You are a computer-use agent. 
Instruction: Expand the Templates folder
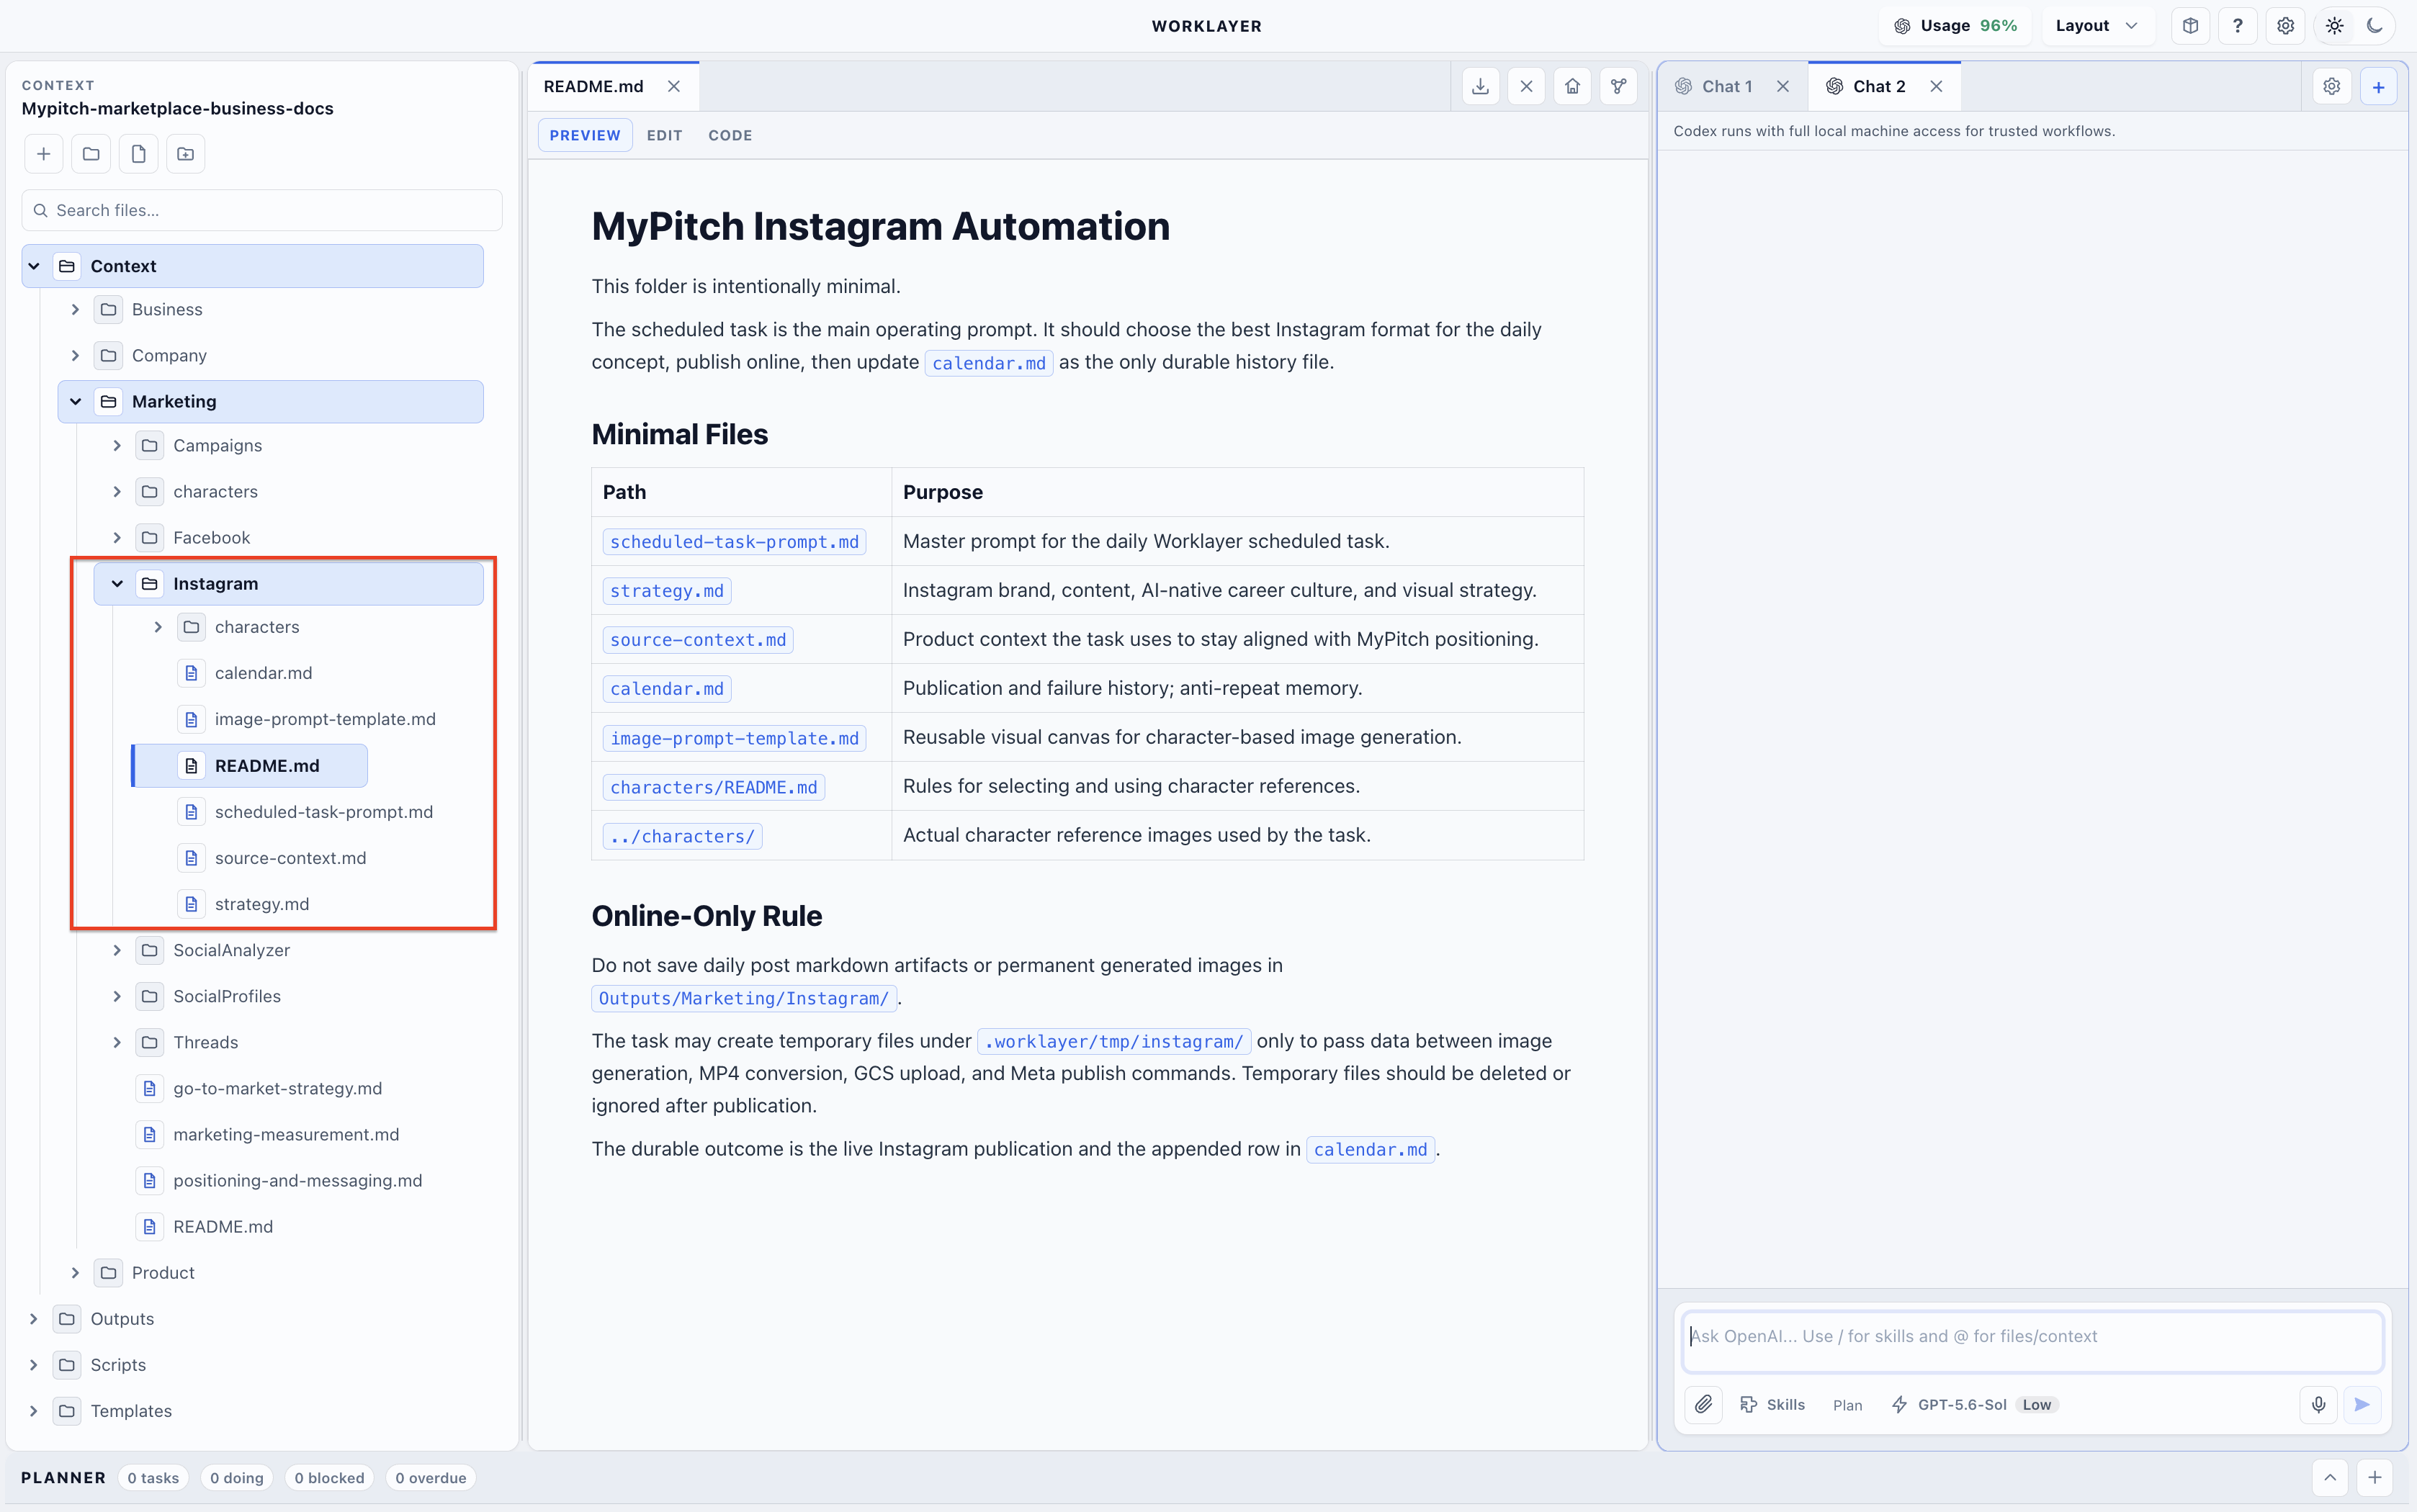[x=34, y=1411]
